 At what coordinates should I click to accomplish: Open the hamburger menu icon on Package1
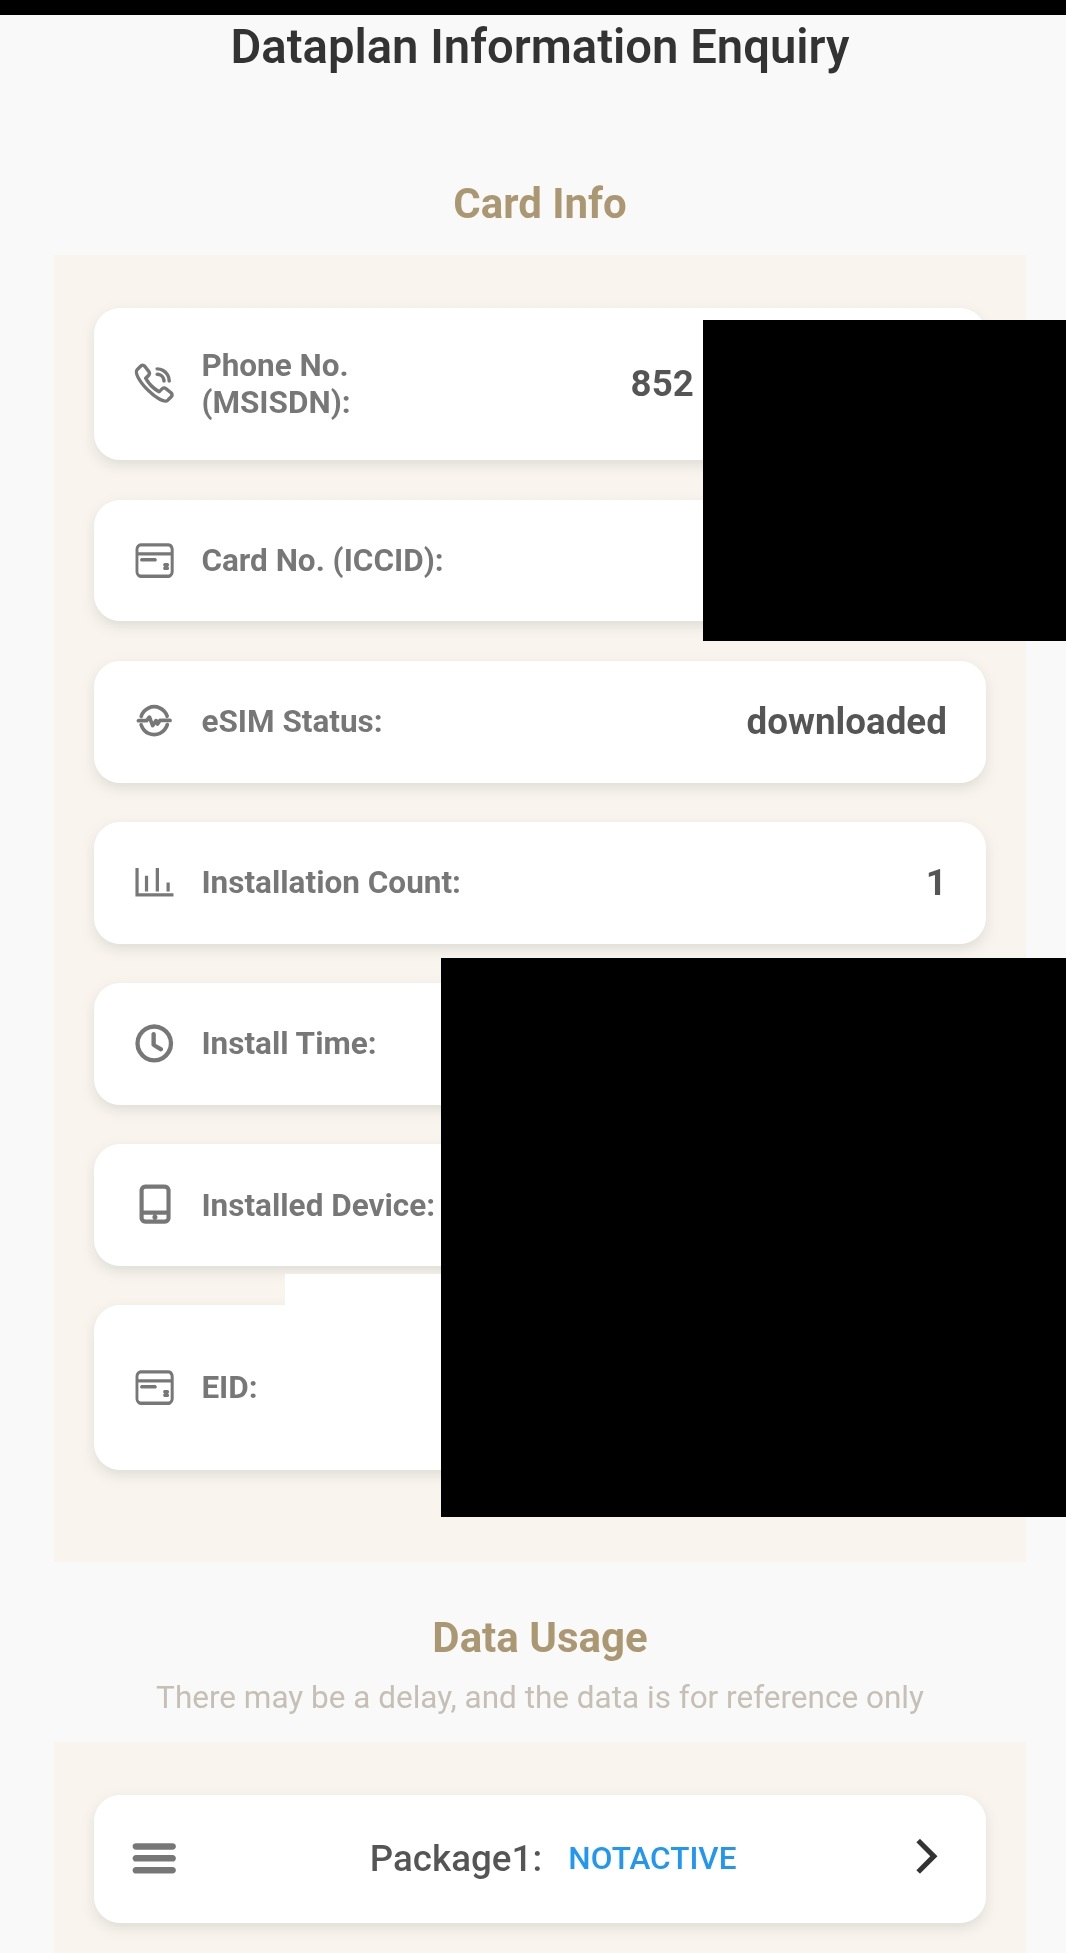(154, 1858)
